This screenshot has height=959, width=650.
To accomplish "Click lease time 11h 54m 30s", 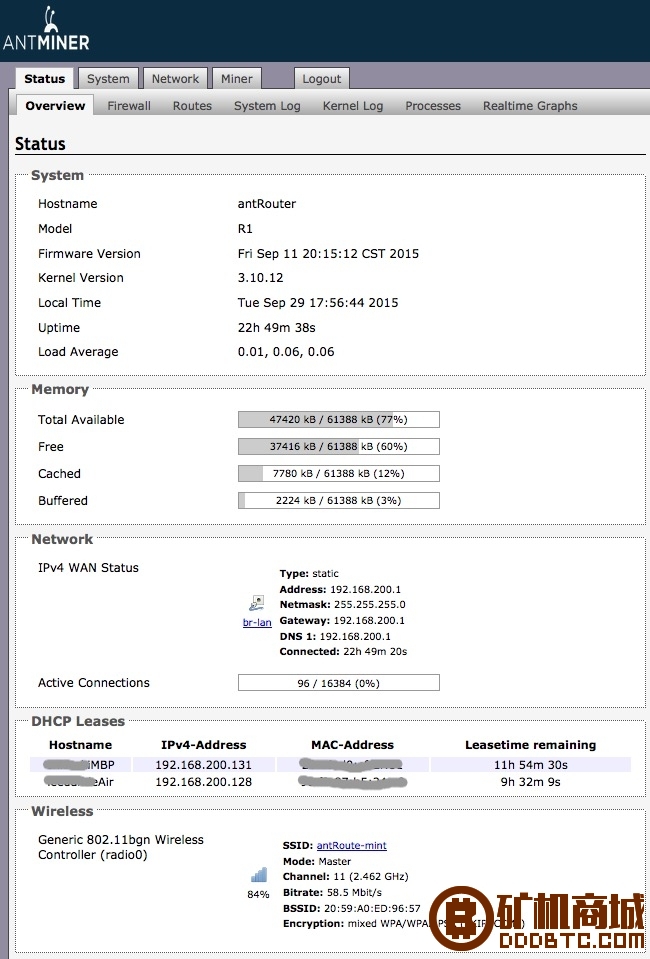I will point(531,765).
